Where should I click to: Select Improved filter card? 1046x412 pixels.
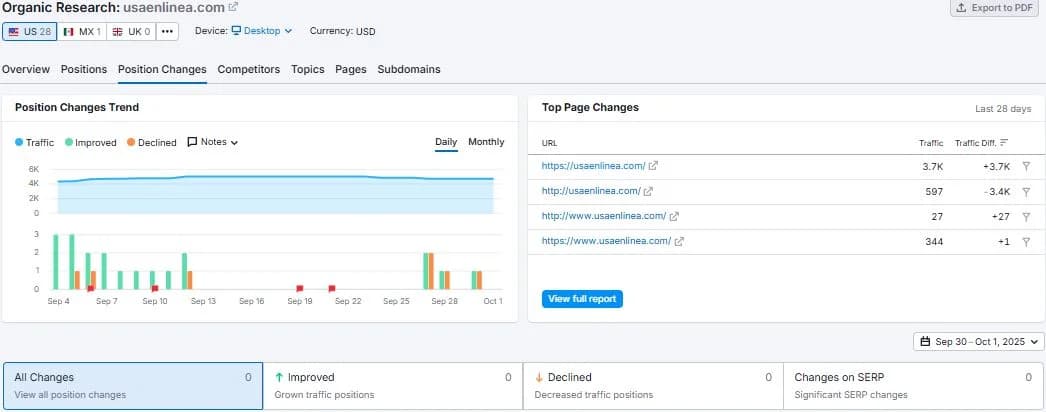(393, 386)
